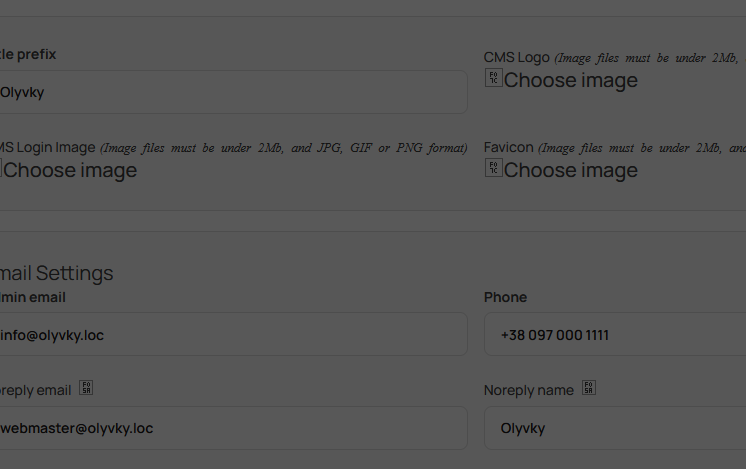
Task: Click the Email Settings section heading
Action: pos(57,273)
